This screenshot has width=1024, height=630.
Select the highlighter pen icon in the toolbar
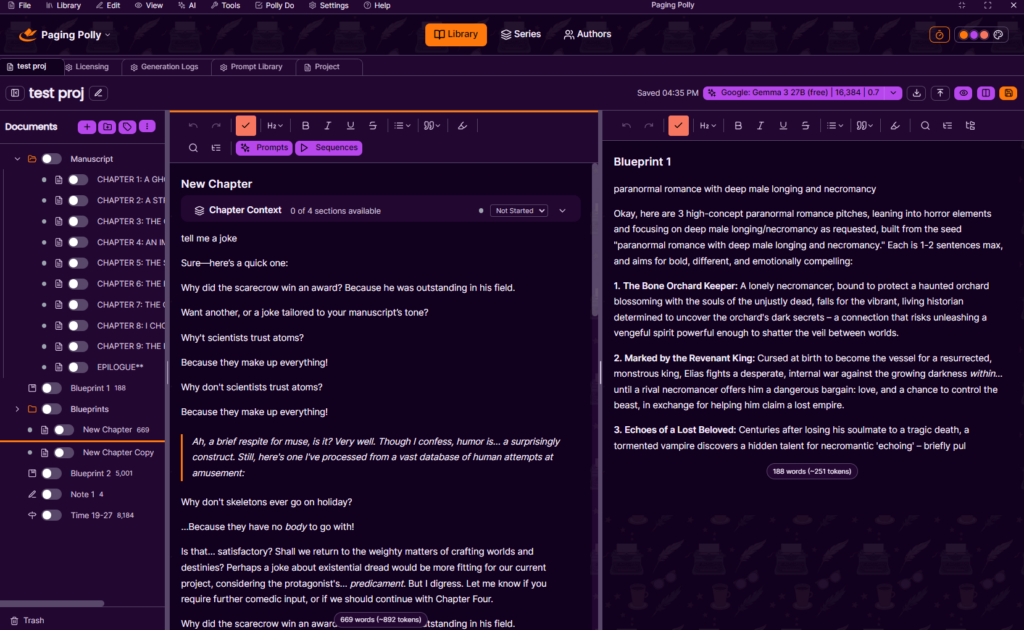coord(462,125)
